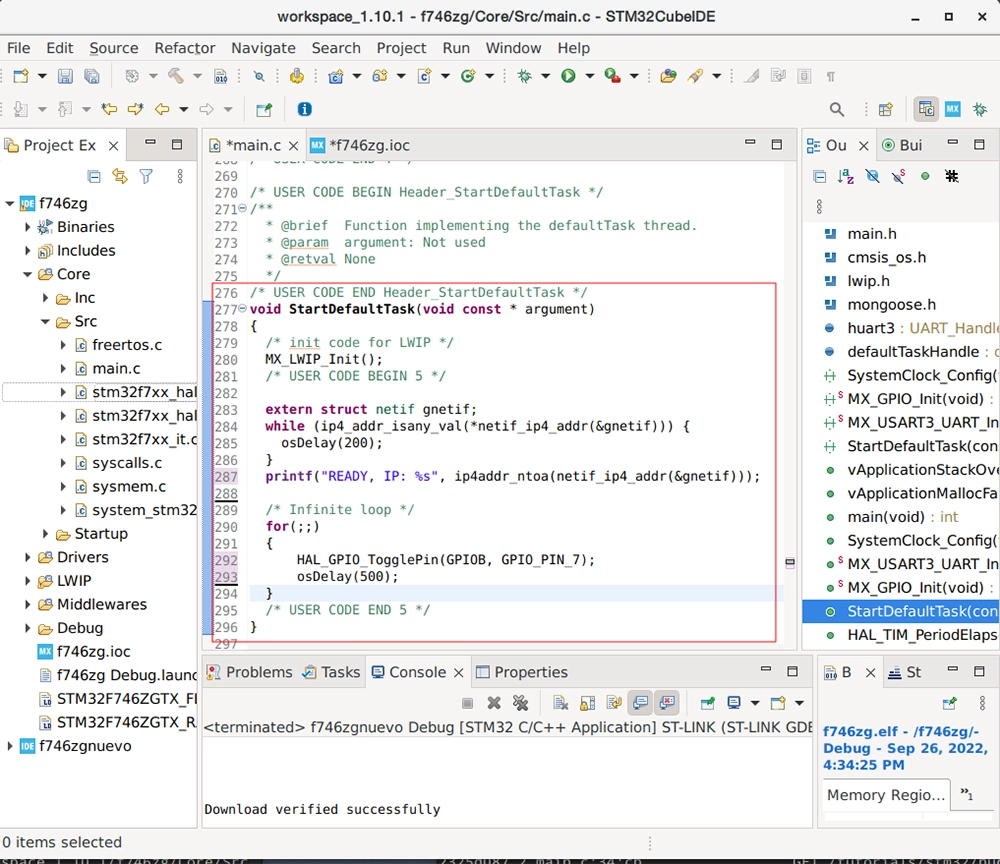
Task: Toggle Link with Editor in Project Explorer
Action: pyautogui.click(x=120, y=176)
